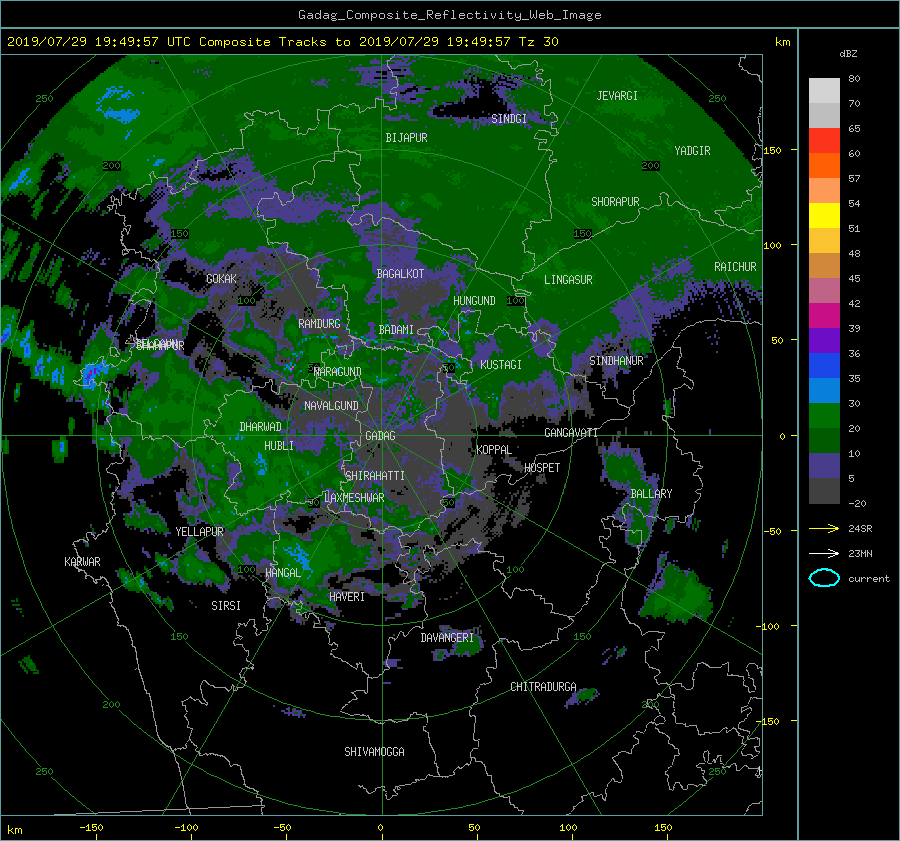Click the BALLARY city label
The image size is (900, 841).
pos(651,494)
